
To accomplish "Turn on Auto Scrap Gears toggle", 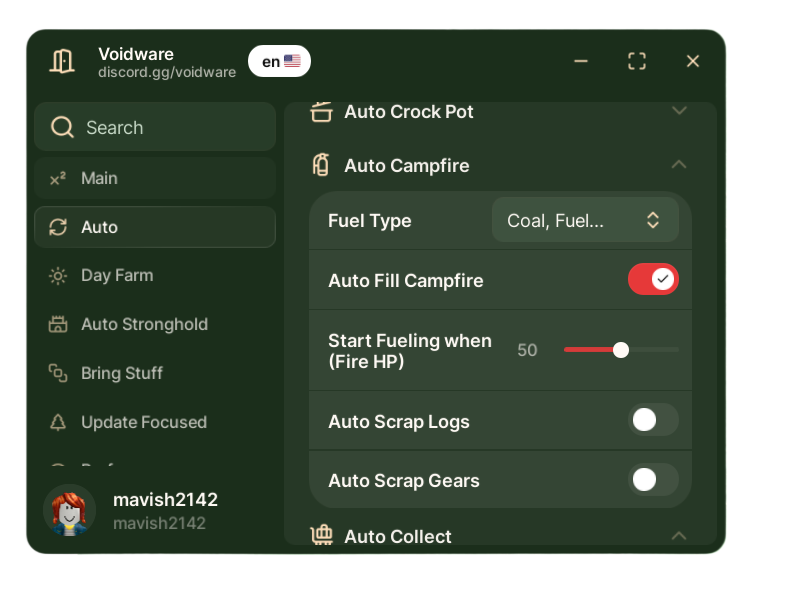I will 653,480.
